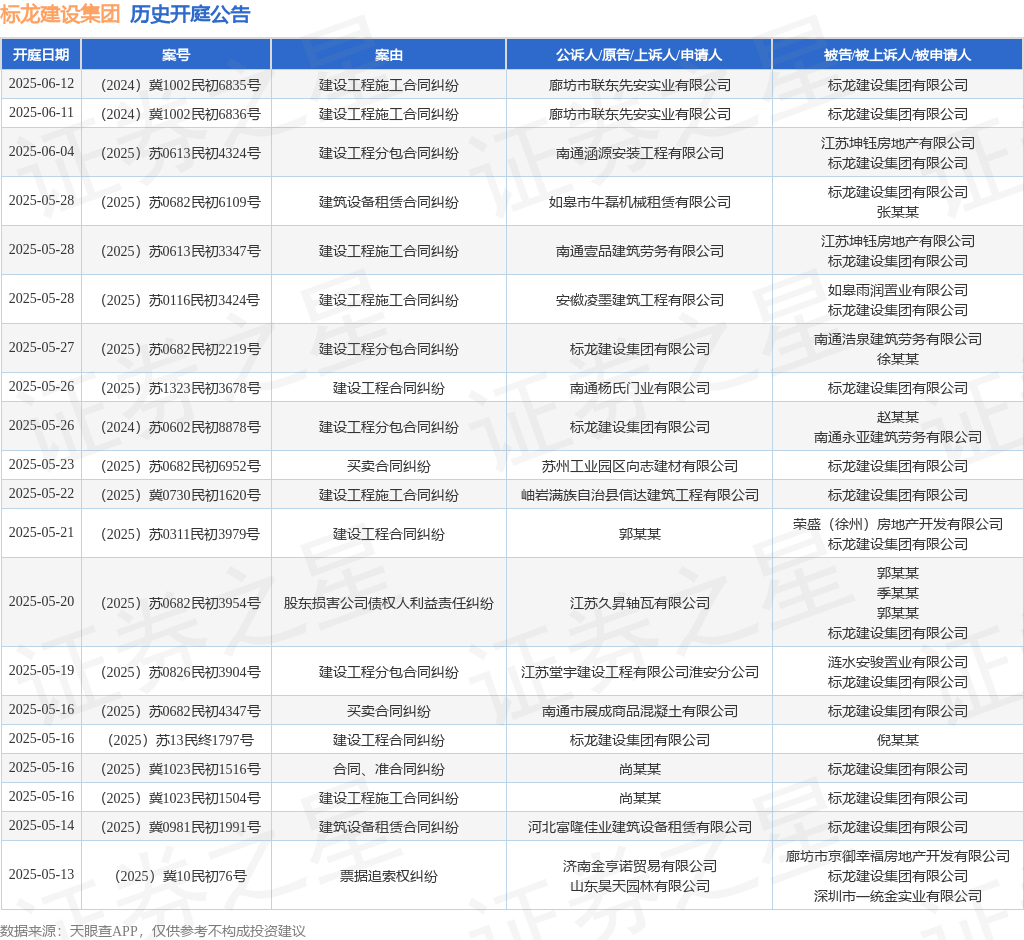Click case number (2025)冀1023民初1504号
The width and height of the screenshot is (1024, 940).
180,798
